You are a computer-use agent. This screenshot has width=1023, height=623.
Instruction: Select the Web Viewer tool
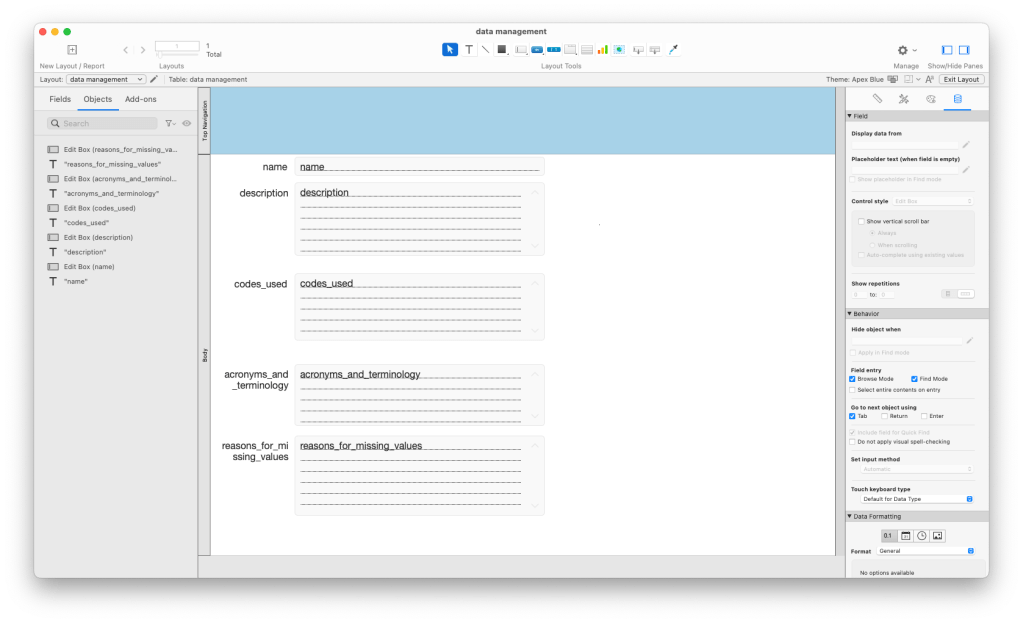[619, 49]
